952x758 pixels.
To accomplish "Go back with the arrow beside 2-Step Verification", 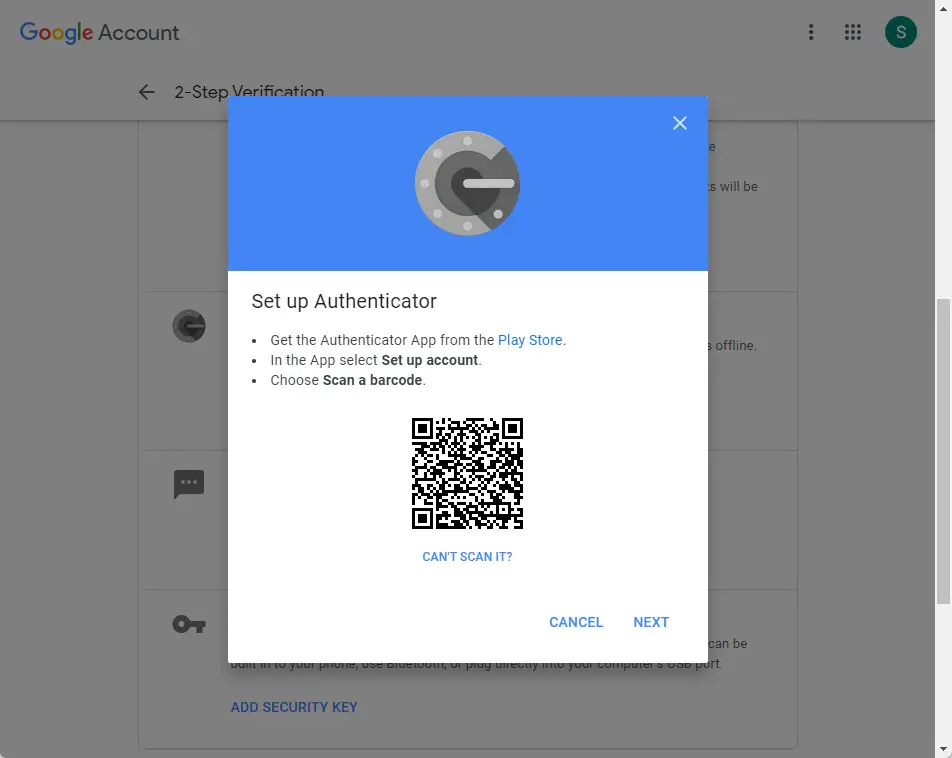I will (x=146, y=92).
